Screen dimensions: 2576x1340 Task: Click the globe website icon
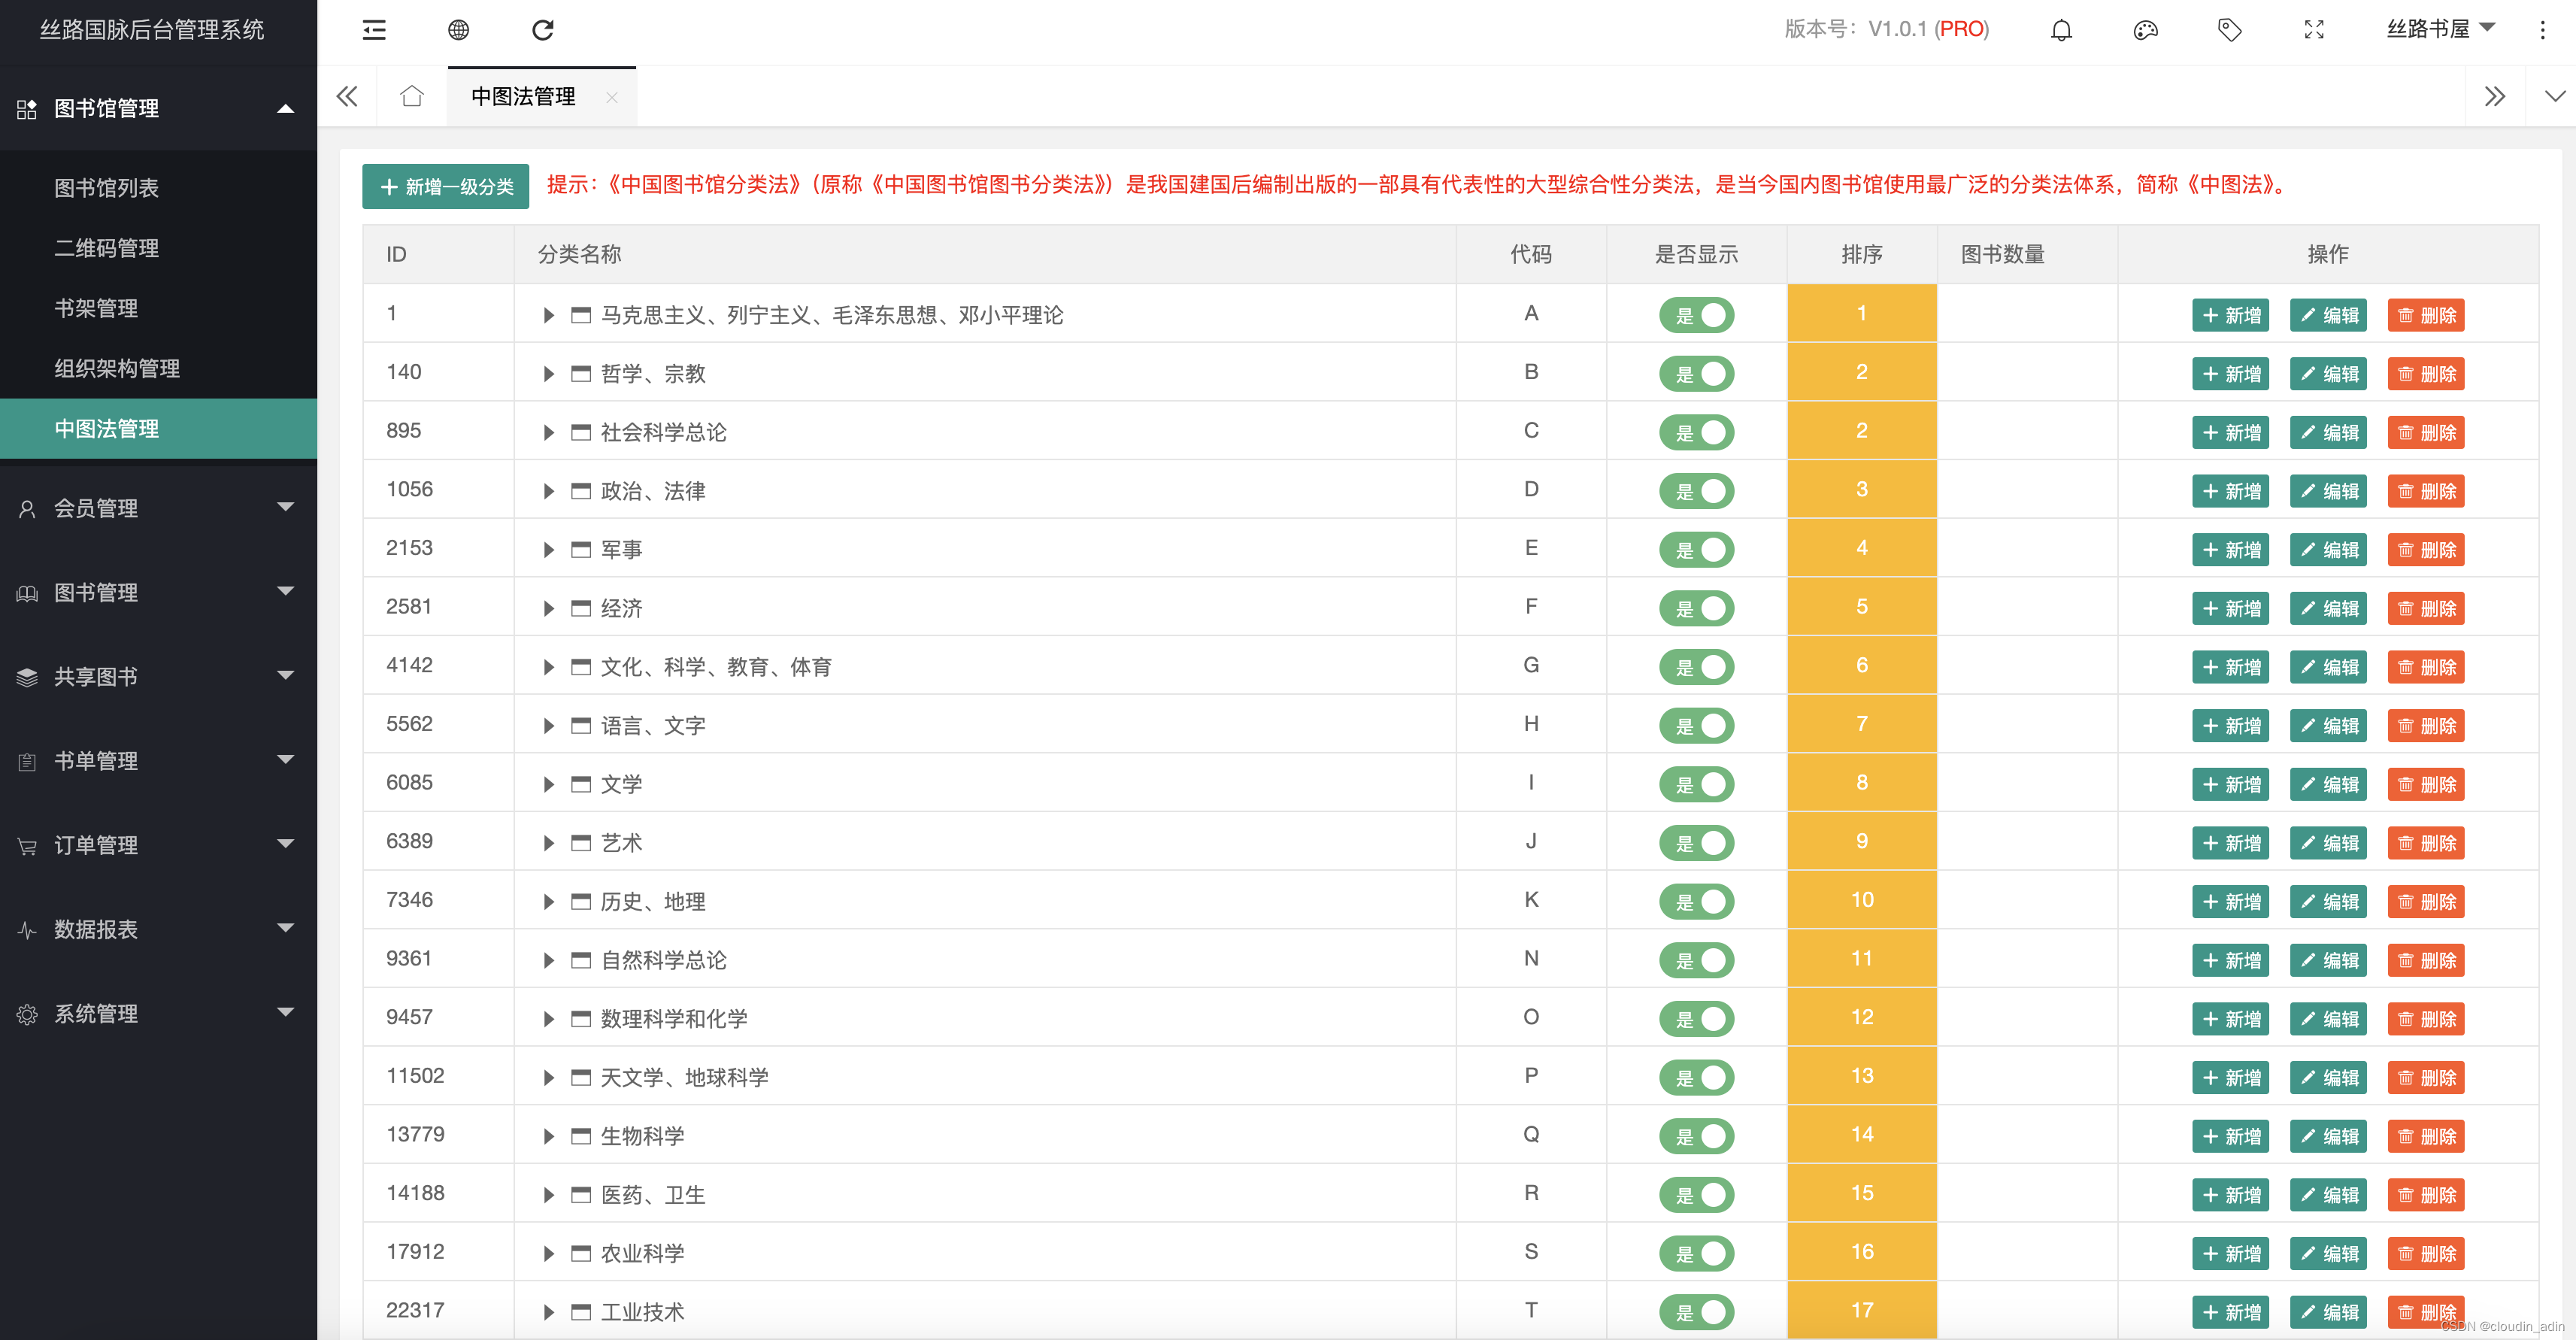(x=458, y=30)
